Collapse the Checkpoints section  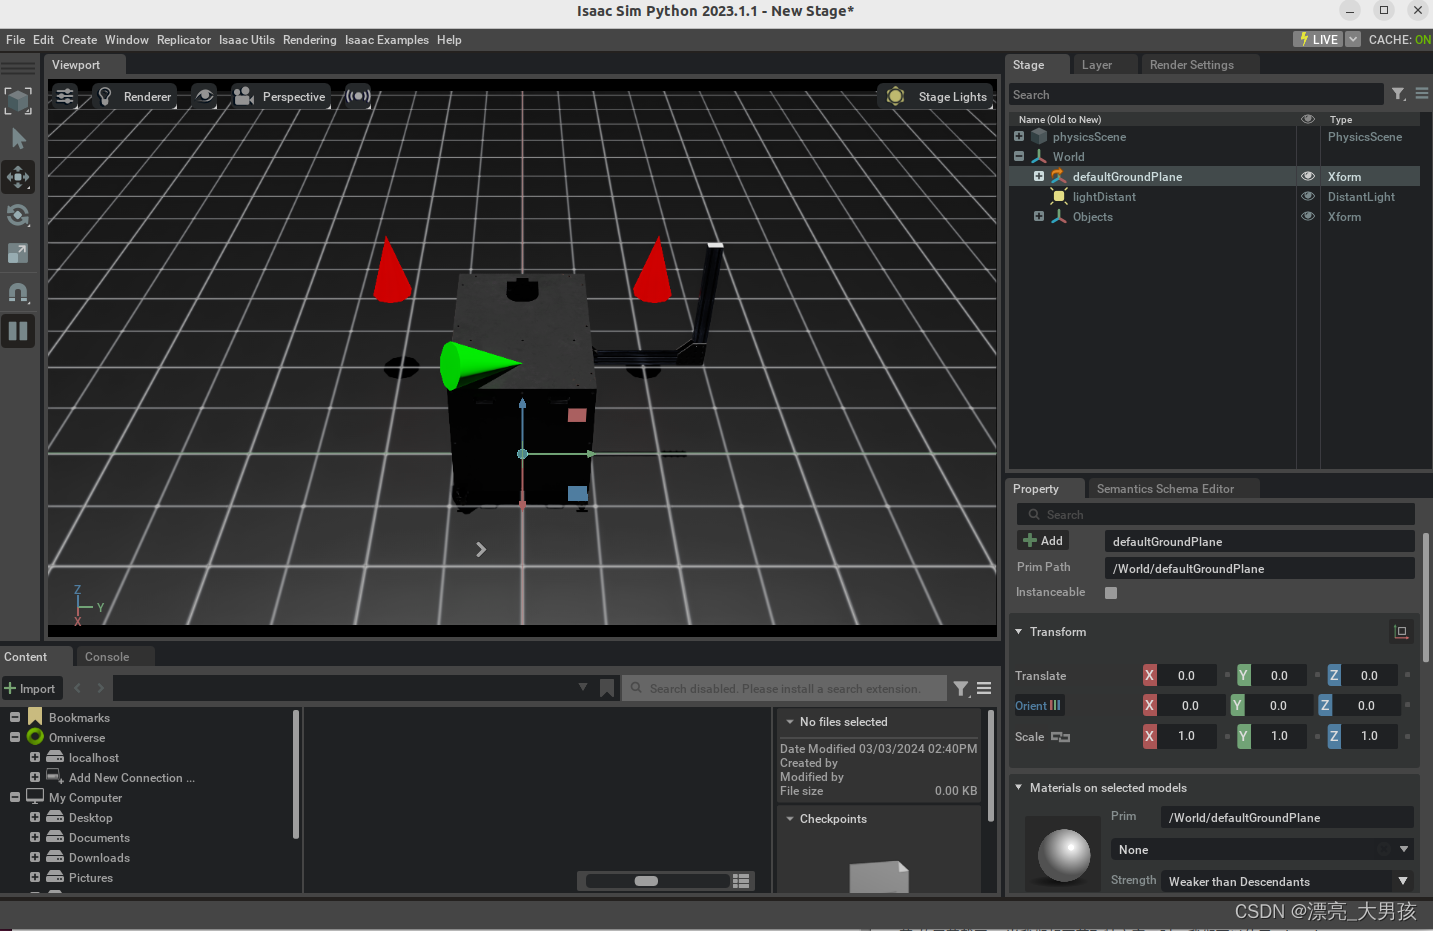(790, 819)
